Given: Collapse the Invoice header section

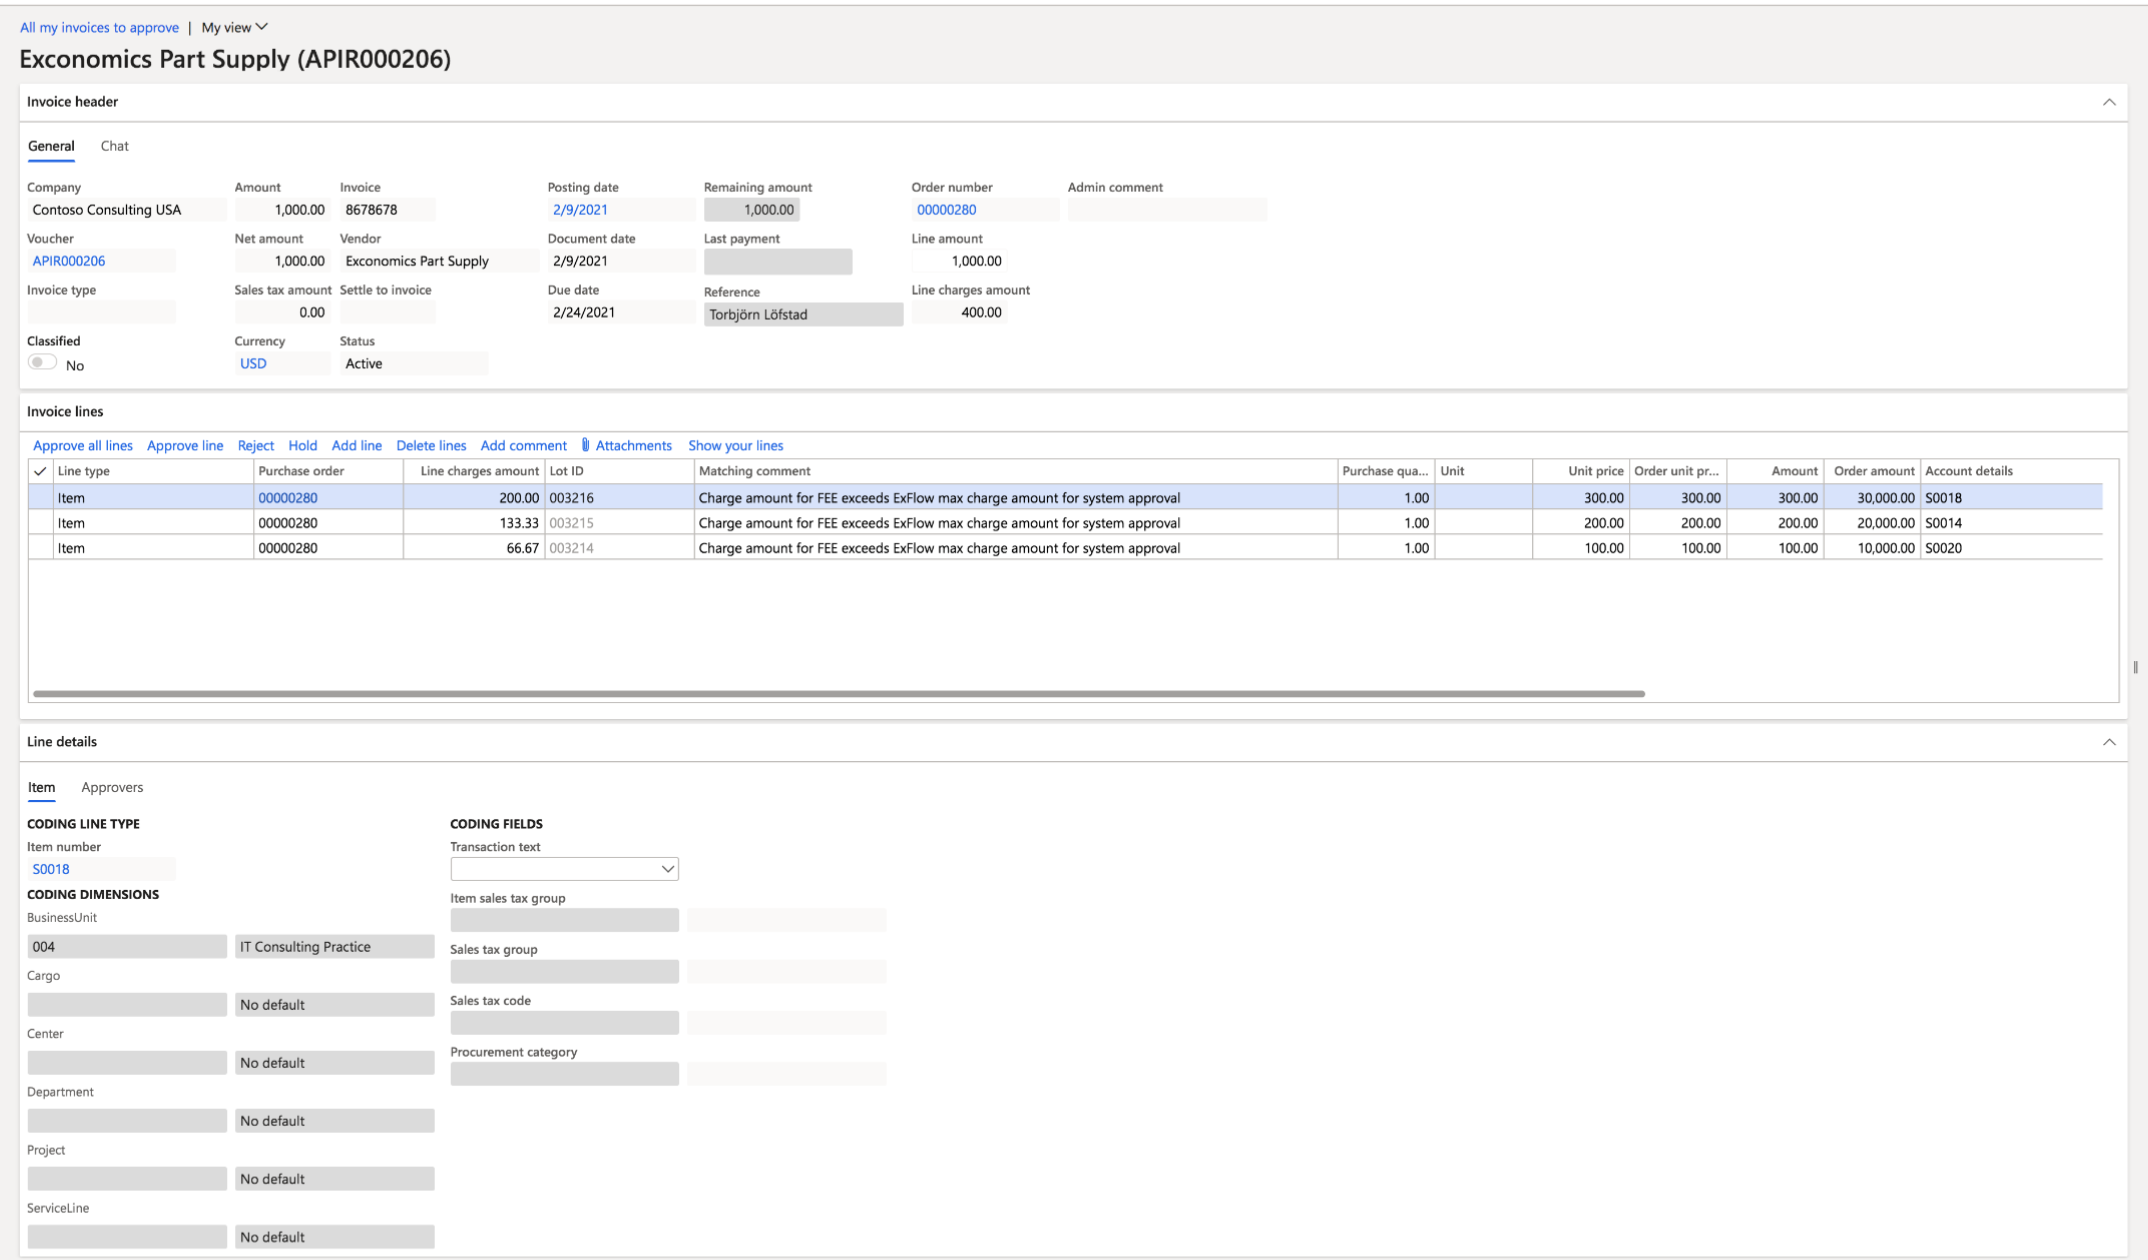Looking at the screenshot, I should tap(2109, 102).
